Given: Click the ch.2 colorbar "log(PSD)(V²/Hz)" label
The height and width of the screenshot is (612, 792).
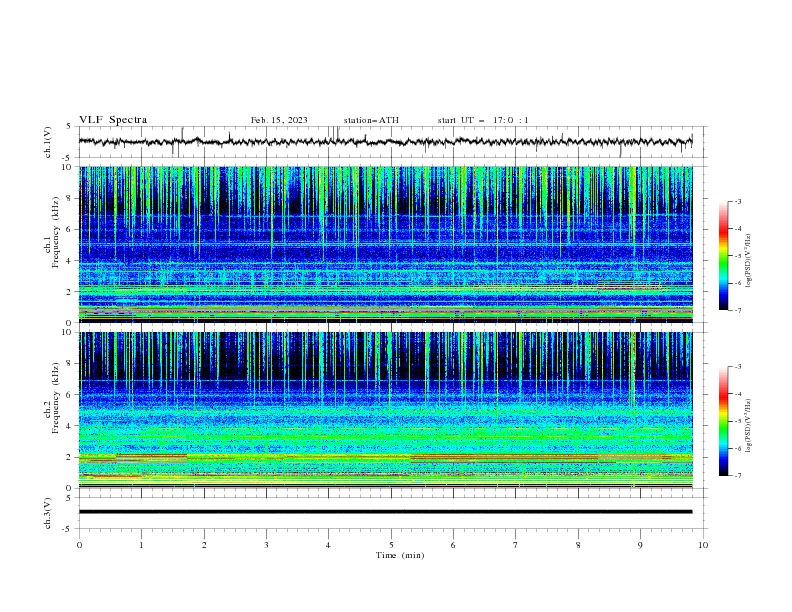Looking at the screenshot, I should click(749, 426).
